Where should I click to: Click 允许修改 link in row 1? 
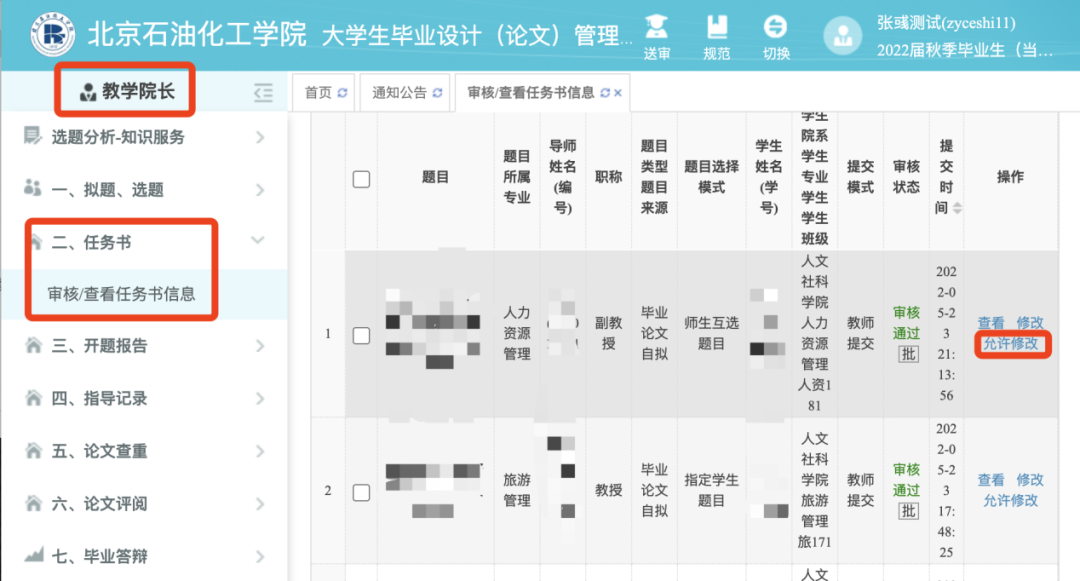point(1010,344)
